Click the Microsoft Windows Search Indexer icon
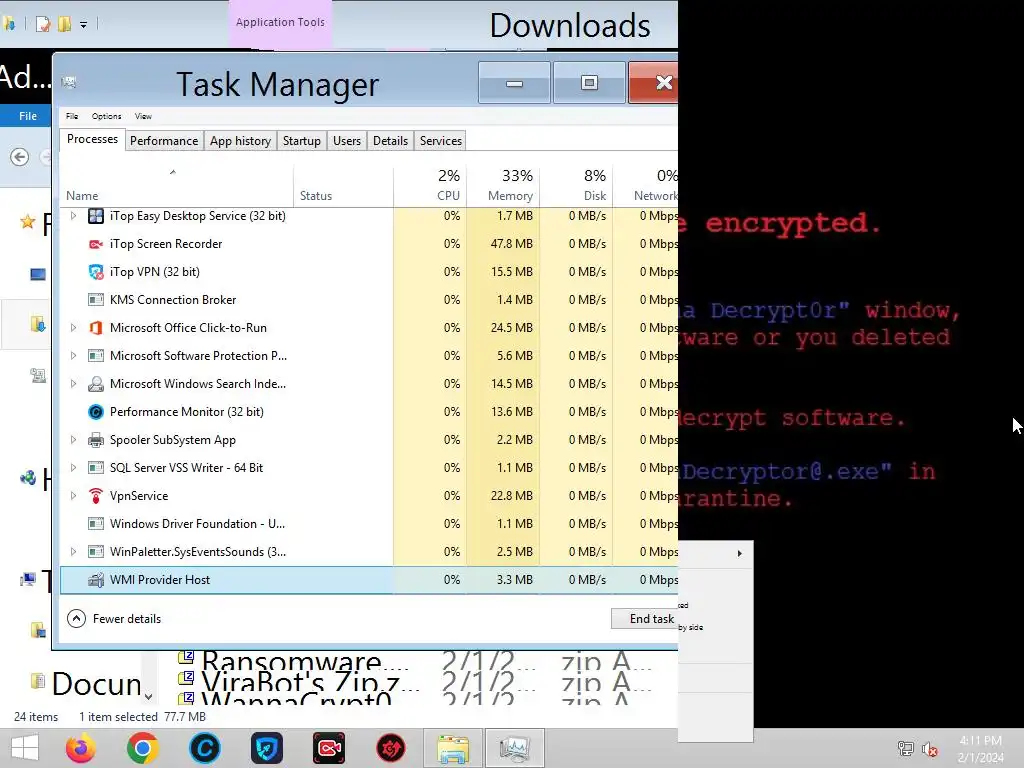The height and width of the screenshot is (768, 1024). tap(96, 384)
